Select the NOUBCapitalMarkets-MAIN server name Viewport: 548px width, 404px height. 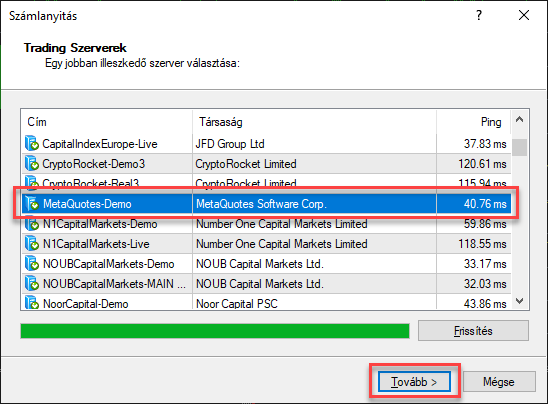point(114,283)
